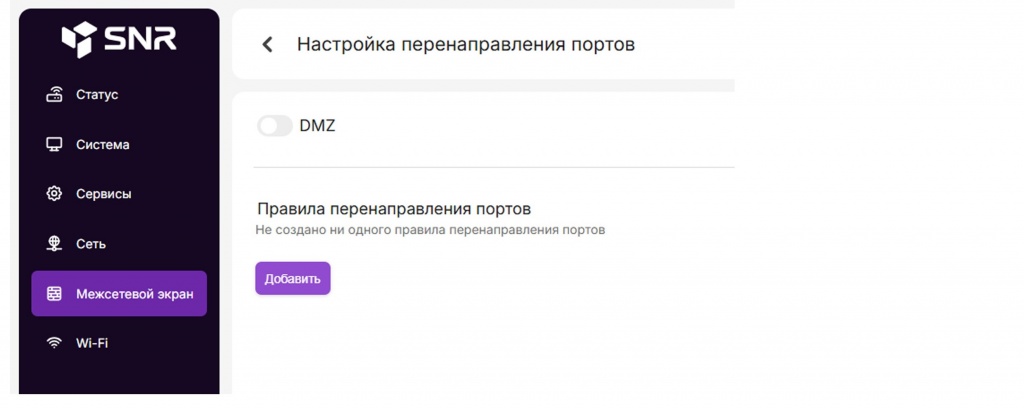Enable the DMZ toggle switch
Screen dimensions: 1024x409
pos(275,126)
